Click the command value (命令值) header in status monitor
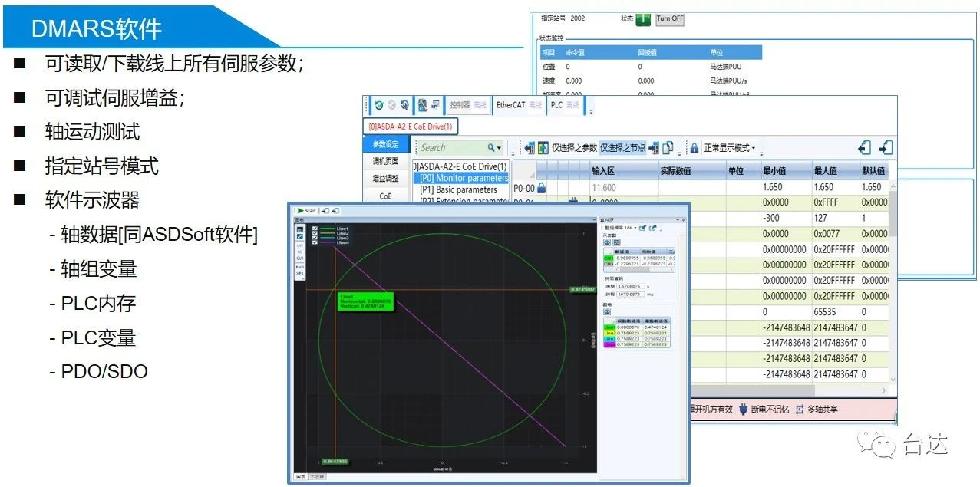The height and width of the screenshot is (487, 980). (573, 53)
